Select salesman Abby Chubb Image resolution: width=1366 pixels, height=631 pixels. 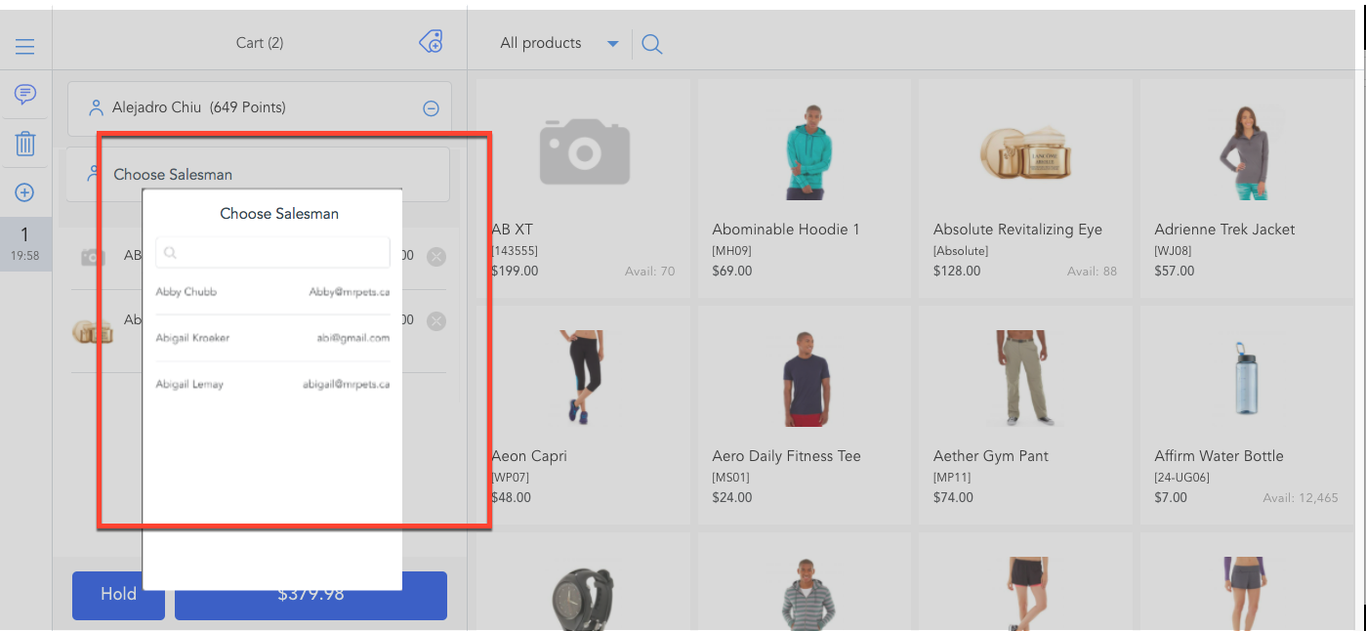[x=272, y=292]
